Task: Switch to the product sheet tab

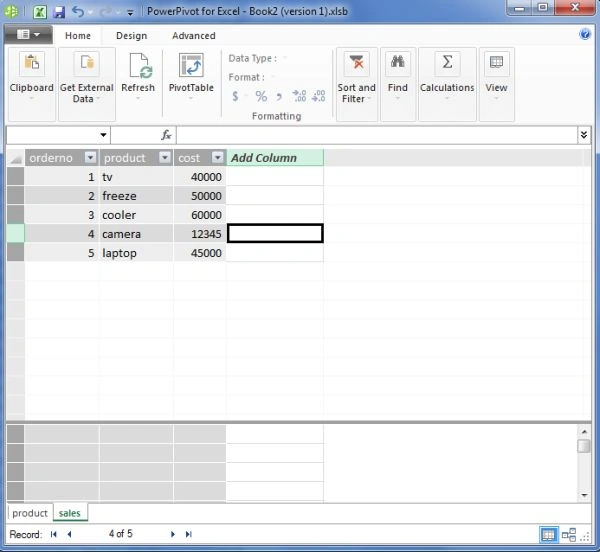Action: click(x=30, y=513)
